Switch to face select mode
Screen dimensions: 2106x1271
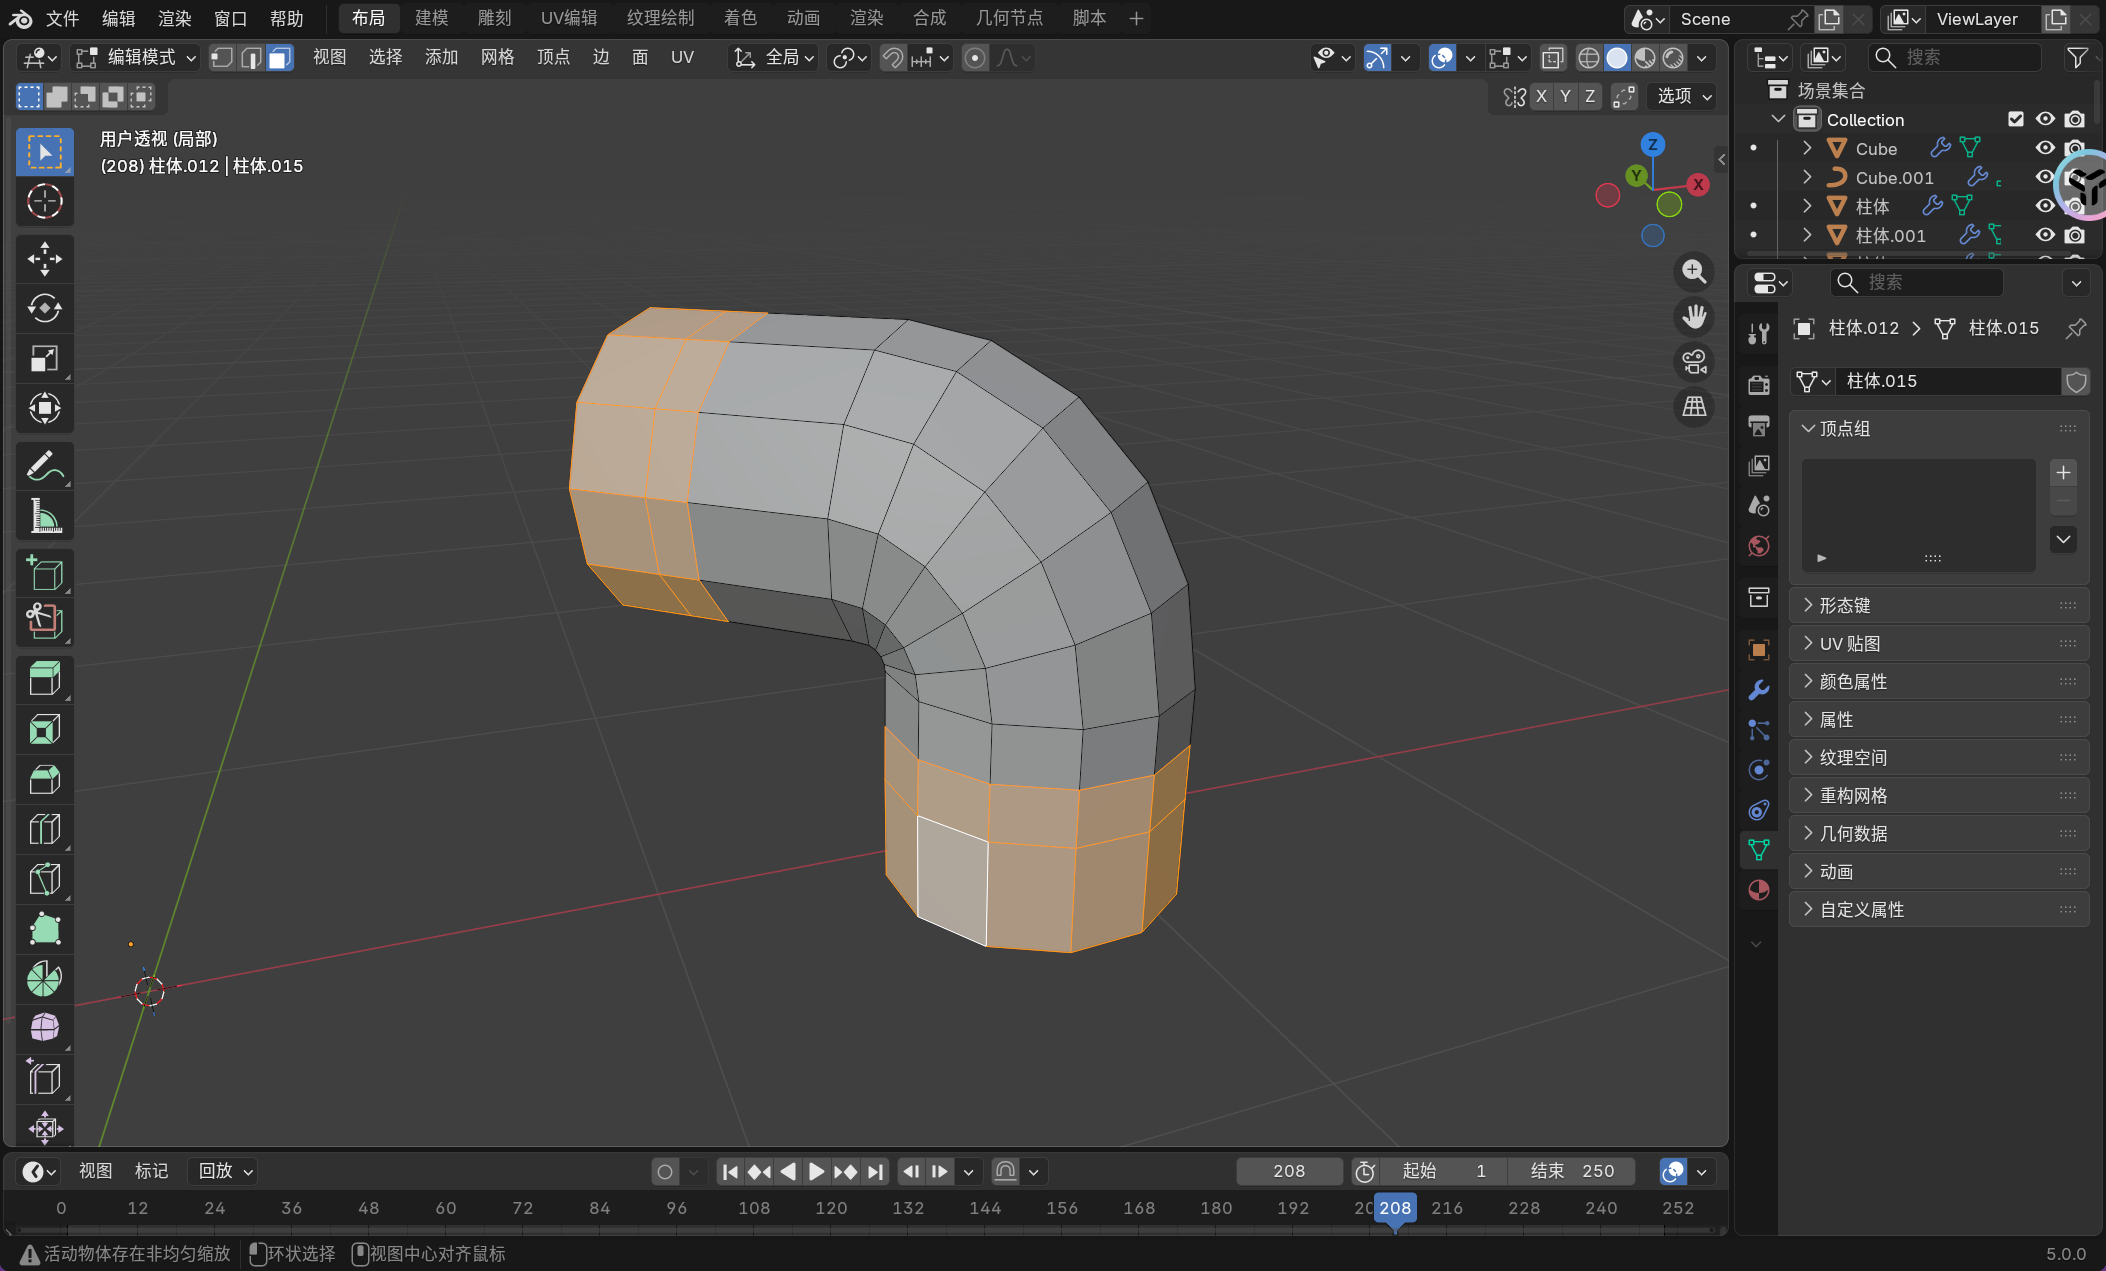tap(280, 58)
